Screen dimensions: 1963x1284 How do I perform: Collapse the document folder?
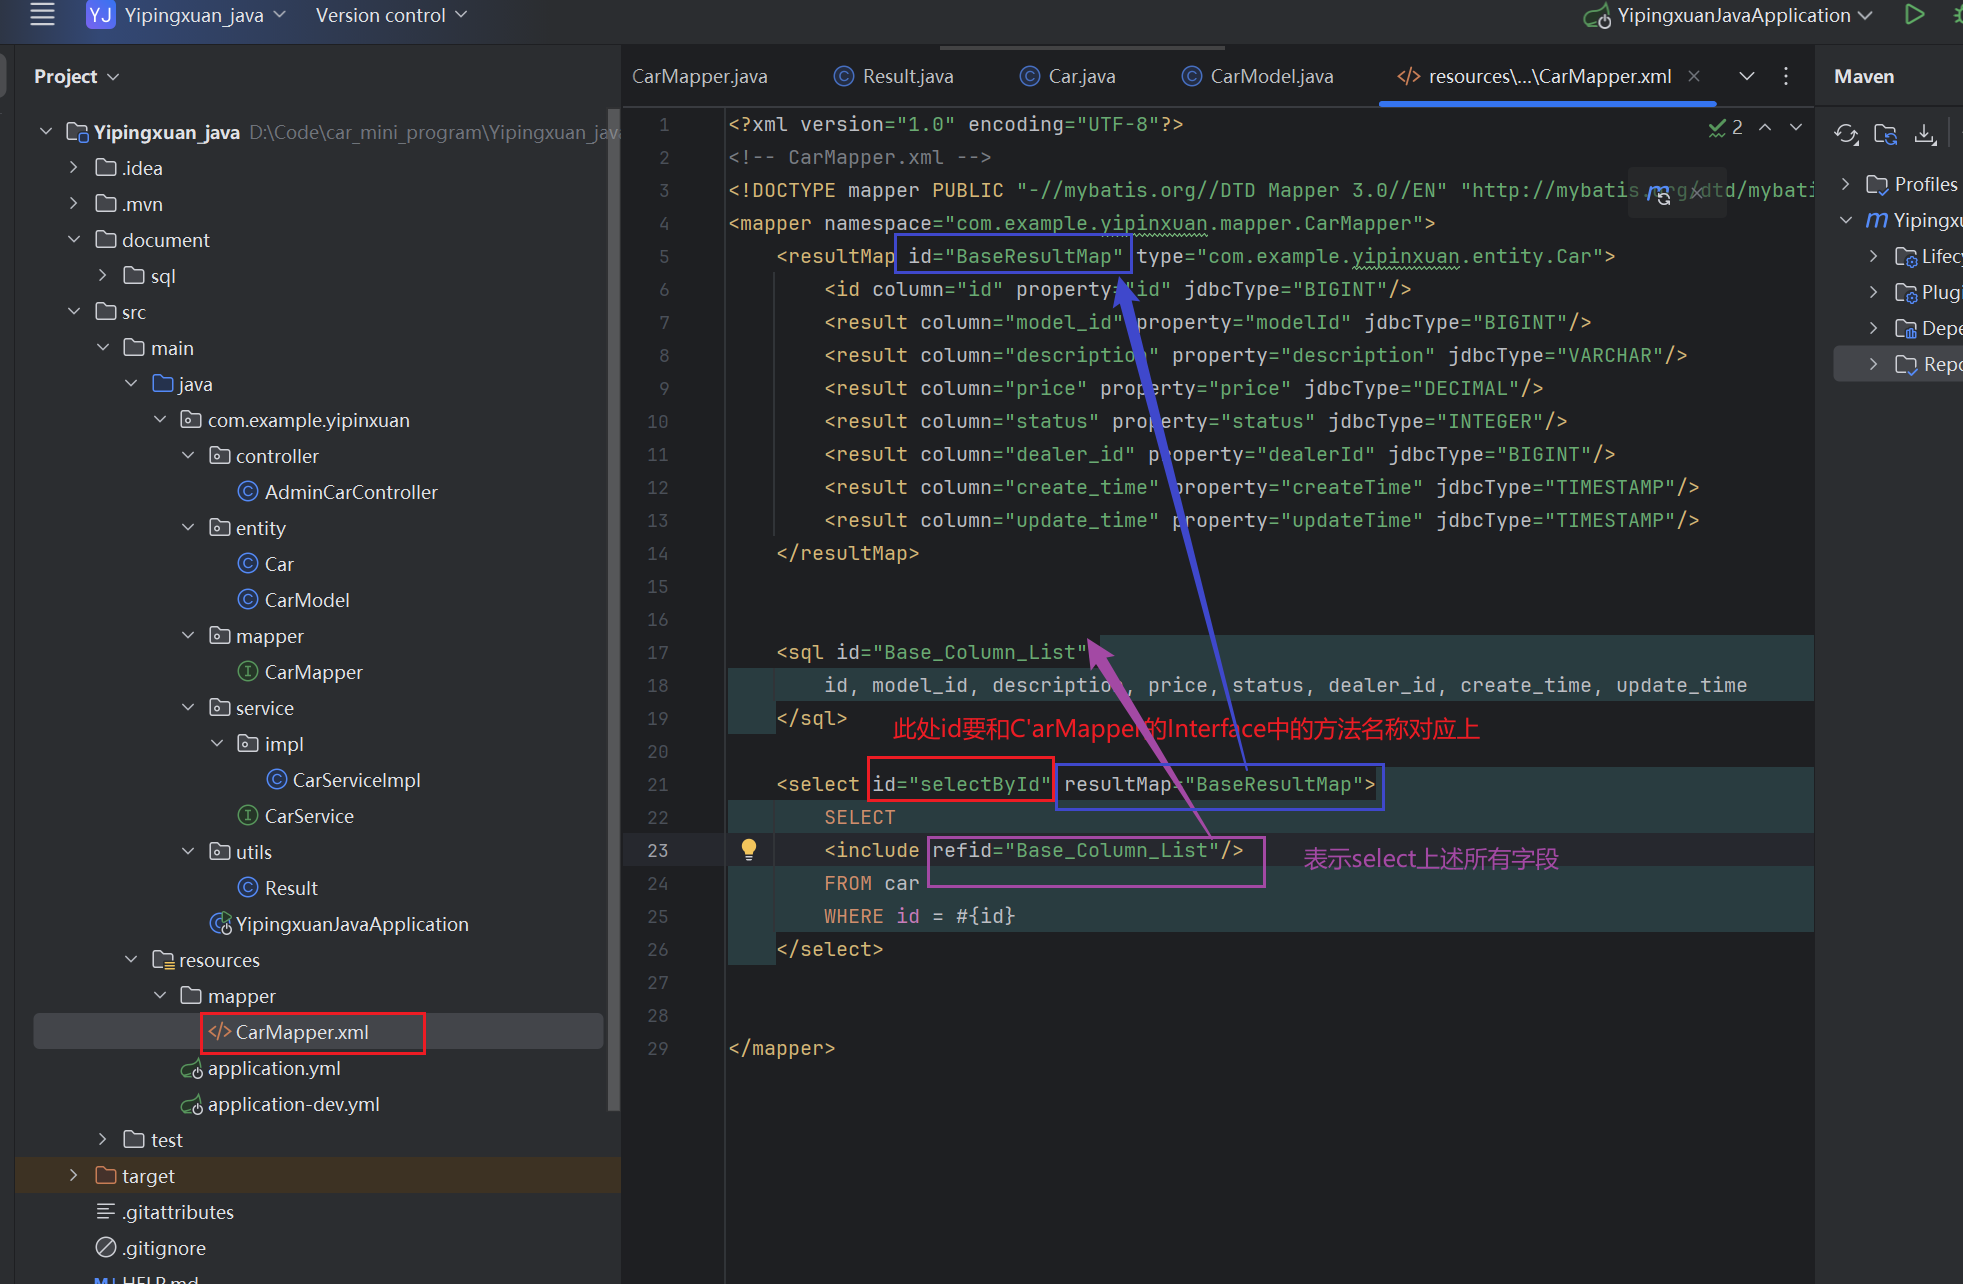(74, 240)
